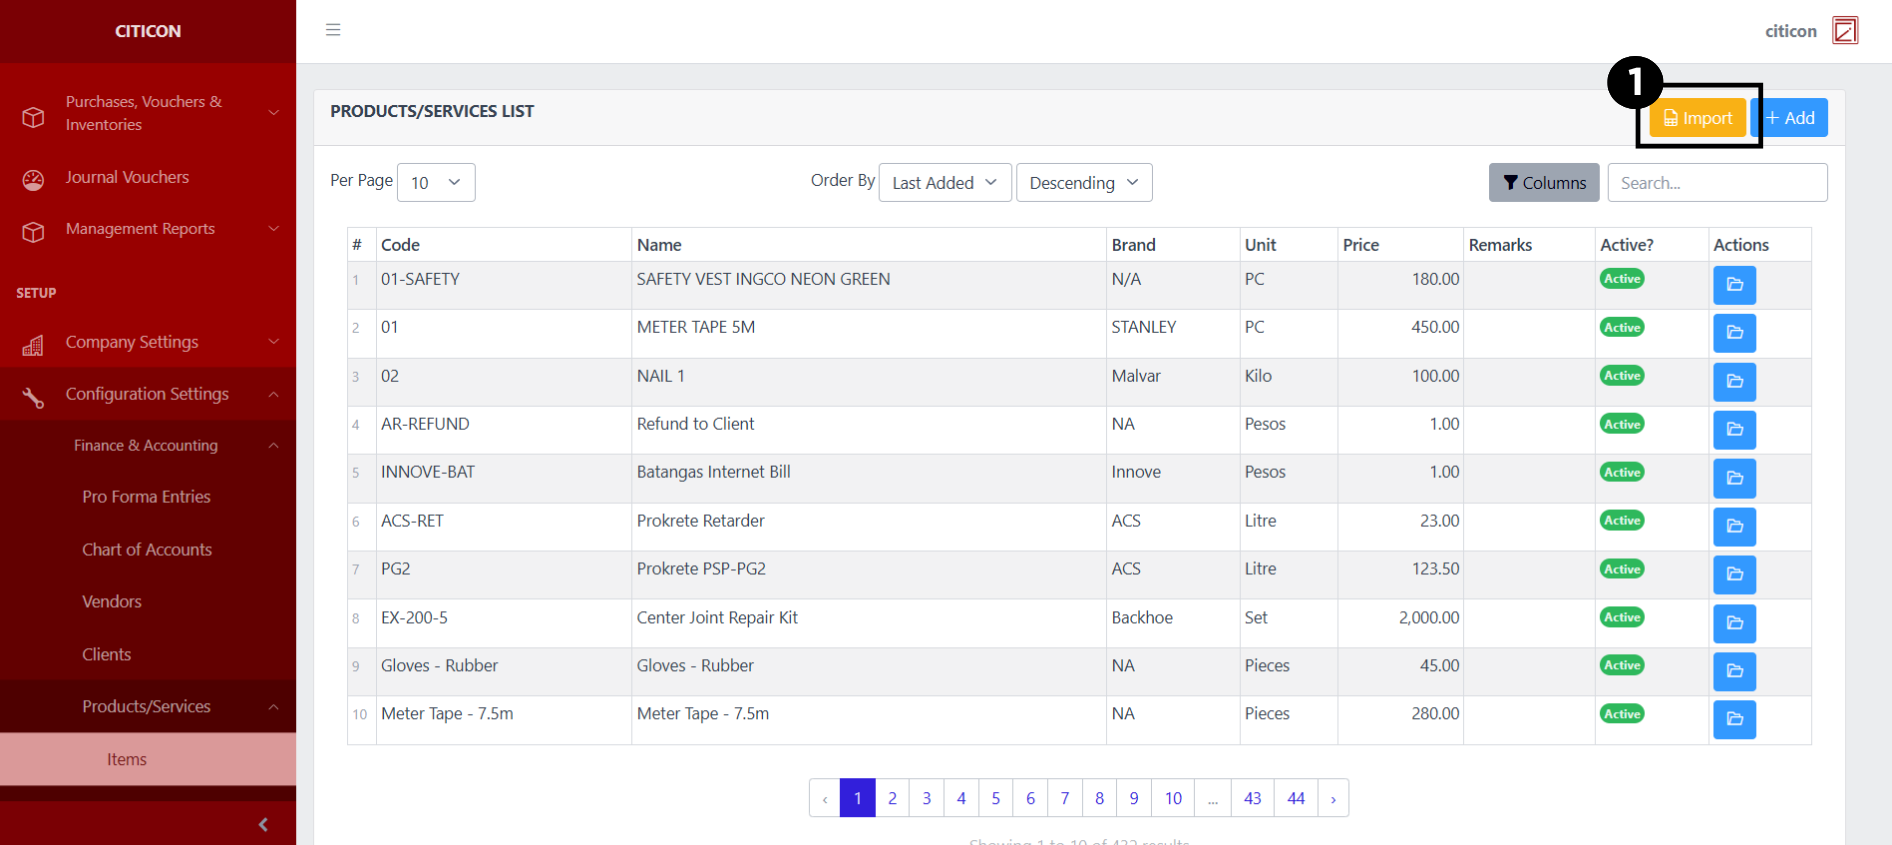Click Active badge for INNOVE-BAT row
Screen dimensions: 1892x845
[x=1622, y=472]
